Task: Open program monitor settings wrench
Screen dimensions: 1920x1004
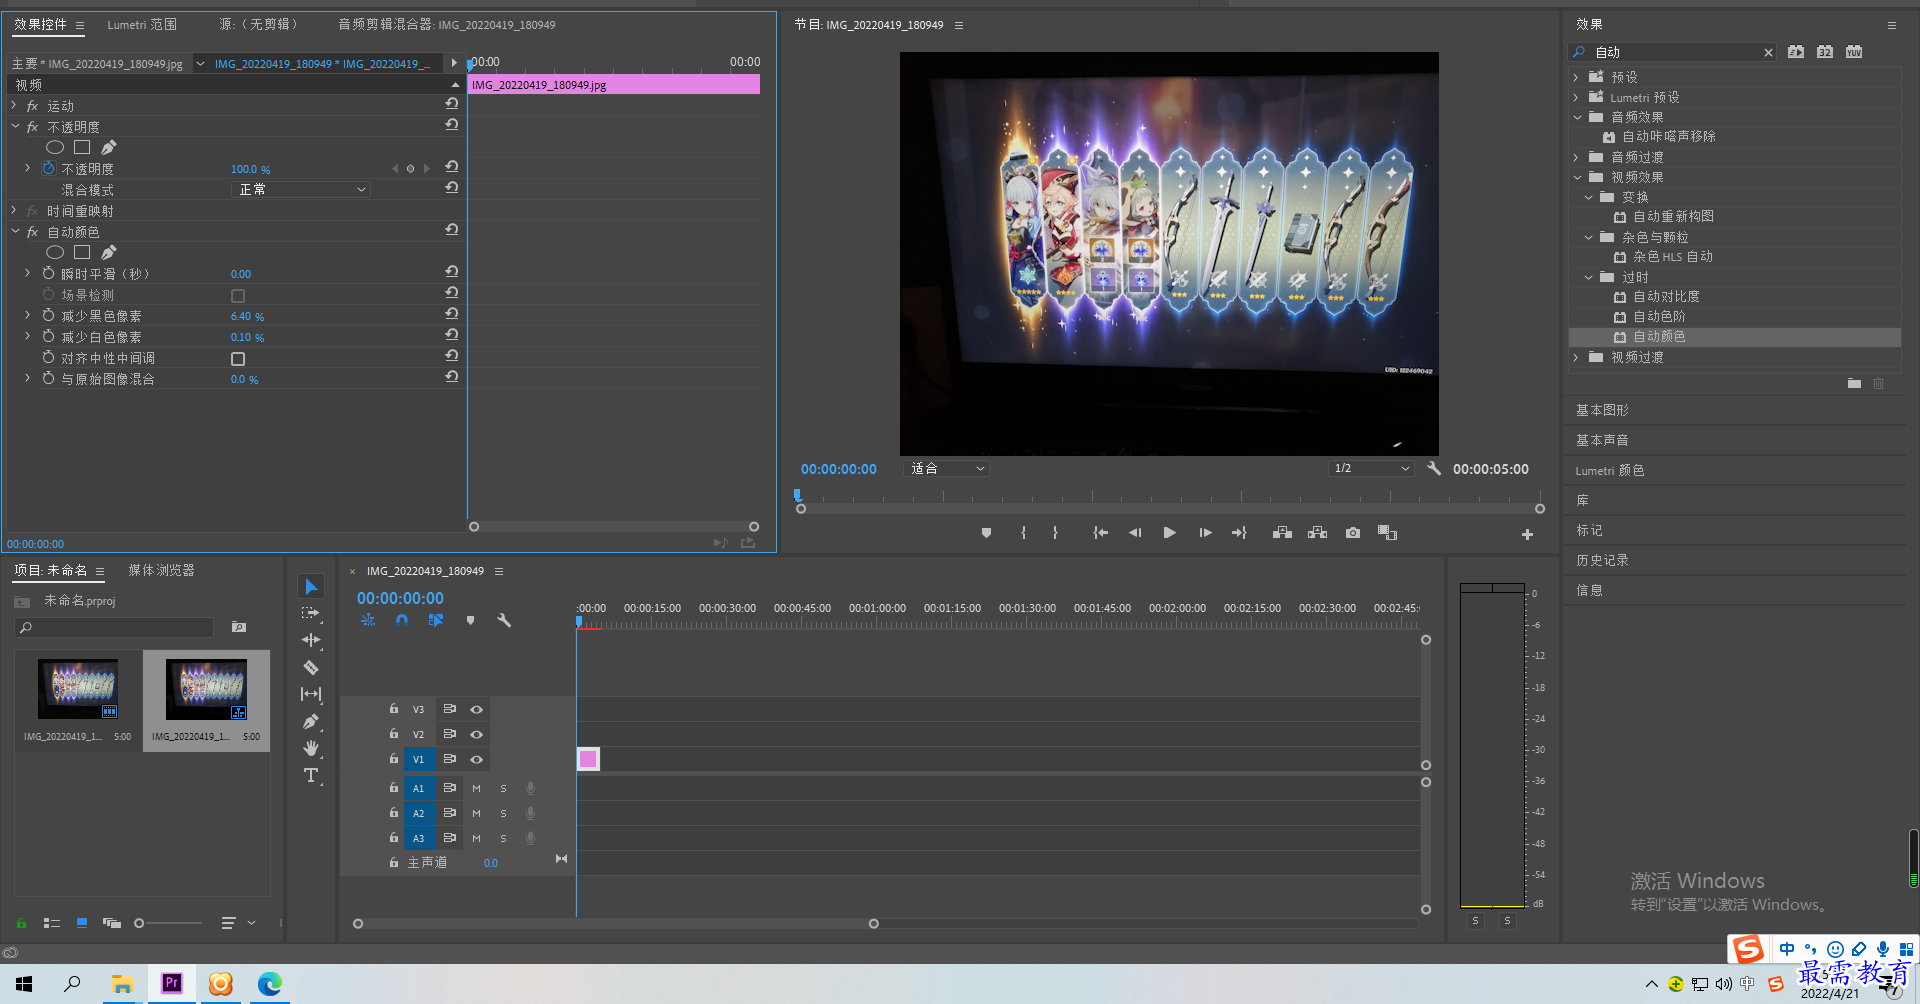Action: tap(1434, 468)
